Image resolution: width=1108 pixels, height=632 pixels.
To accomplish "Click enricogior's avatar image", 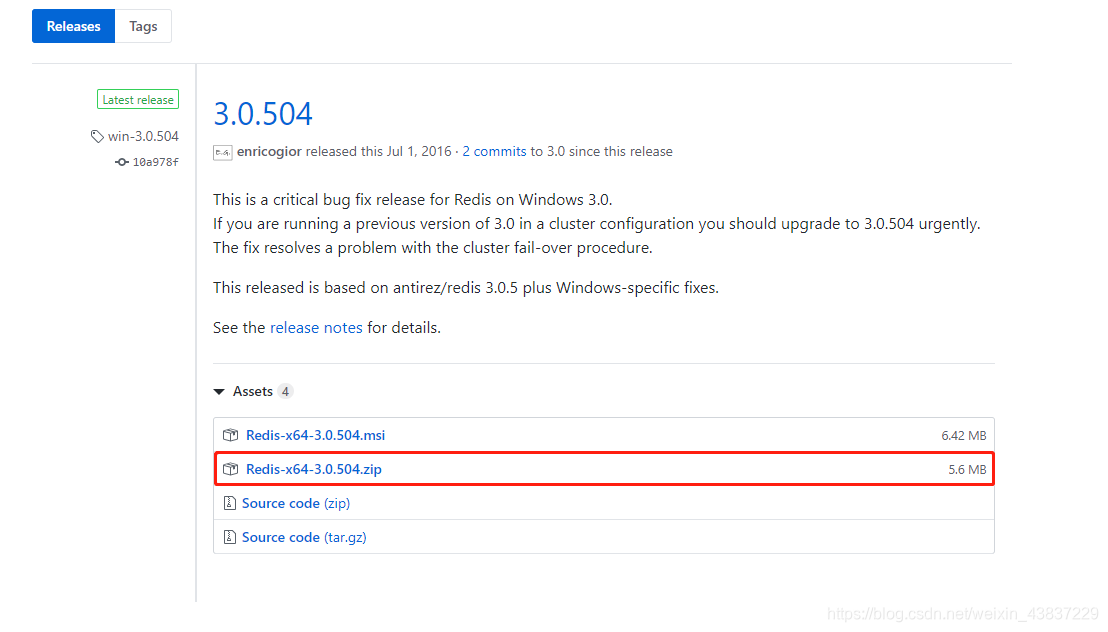I will point(223,152).
